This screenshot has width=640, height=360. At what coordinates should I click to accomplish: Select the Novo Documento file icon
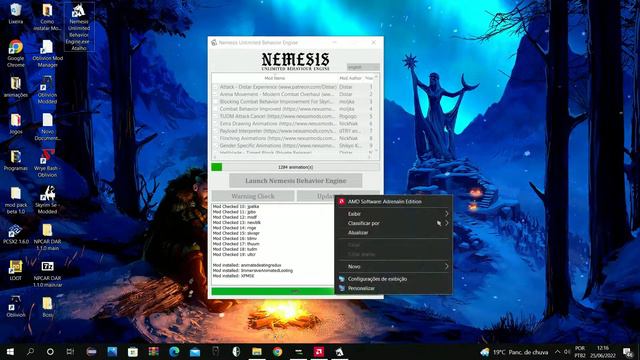click(47, 127)
